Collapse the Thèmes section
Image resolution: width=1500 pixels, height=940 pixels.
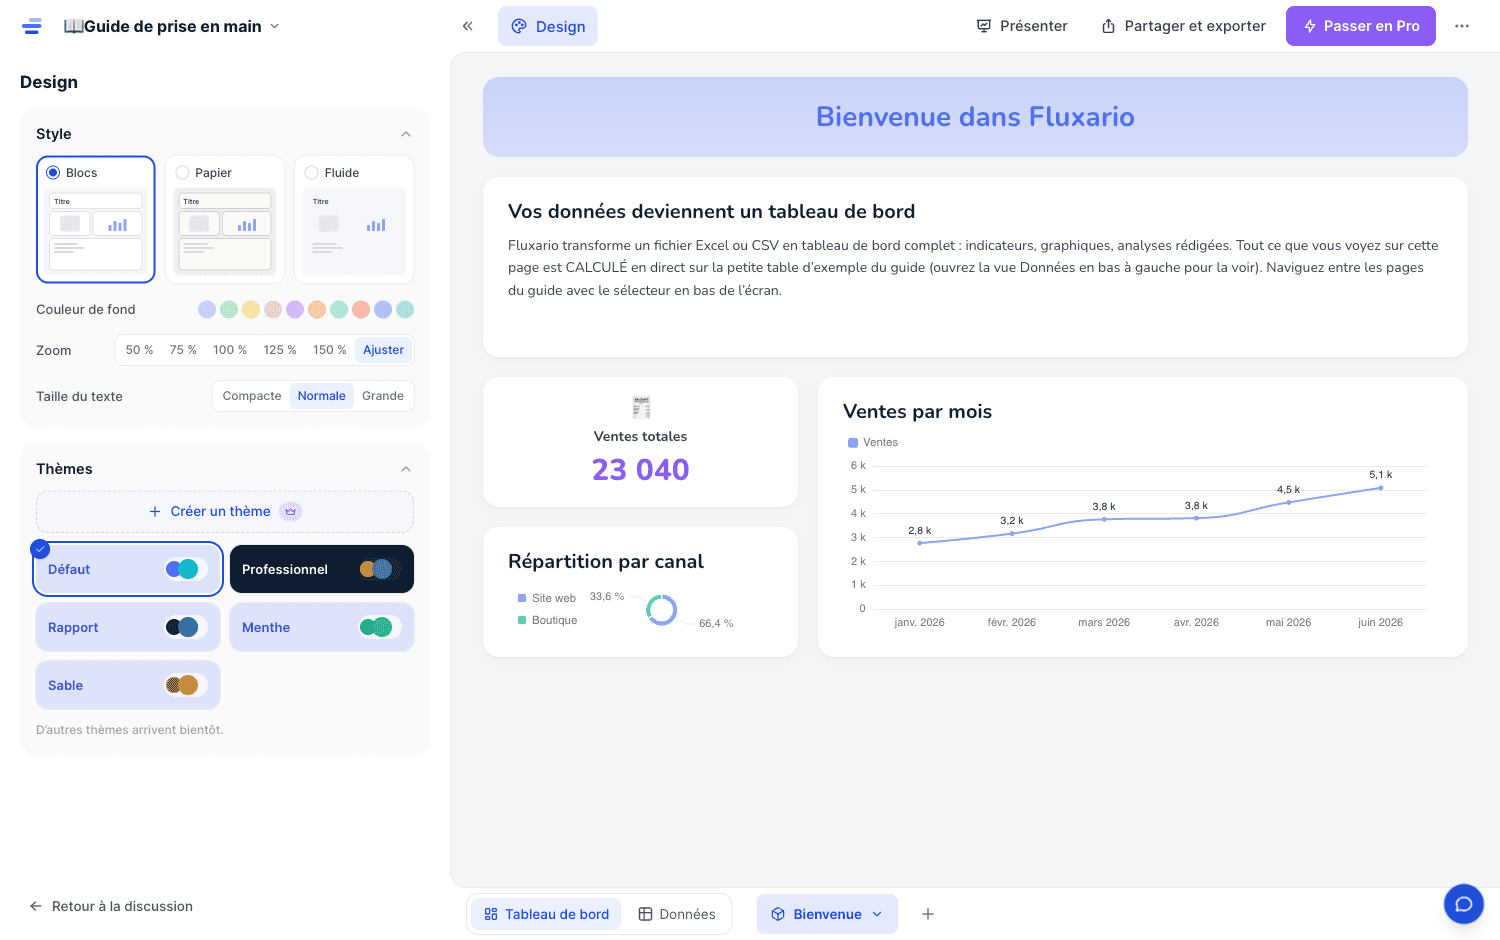(406, 469)
